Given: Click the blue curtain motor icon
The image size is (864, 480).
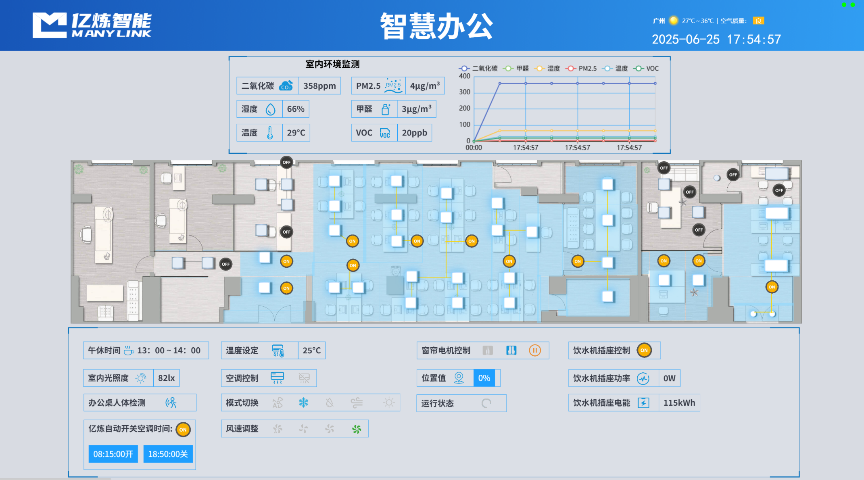Looking at the screenshot, I should 511,350.
